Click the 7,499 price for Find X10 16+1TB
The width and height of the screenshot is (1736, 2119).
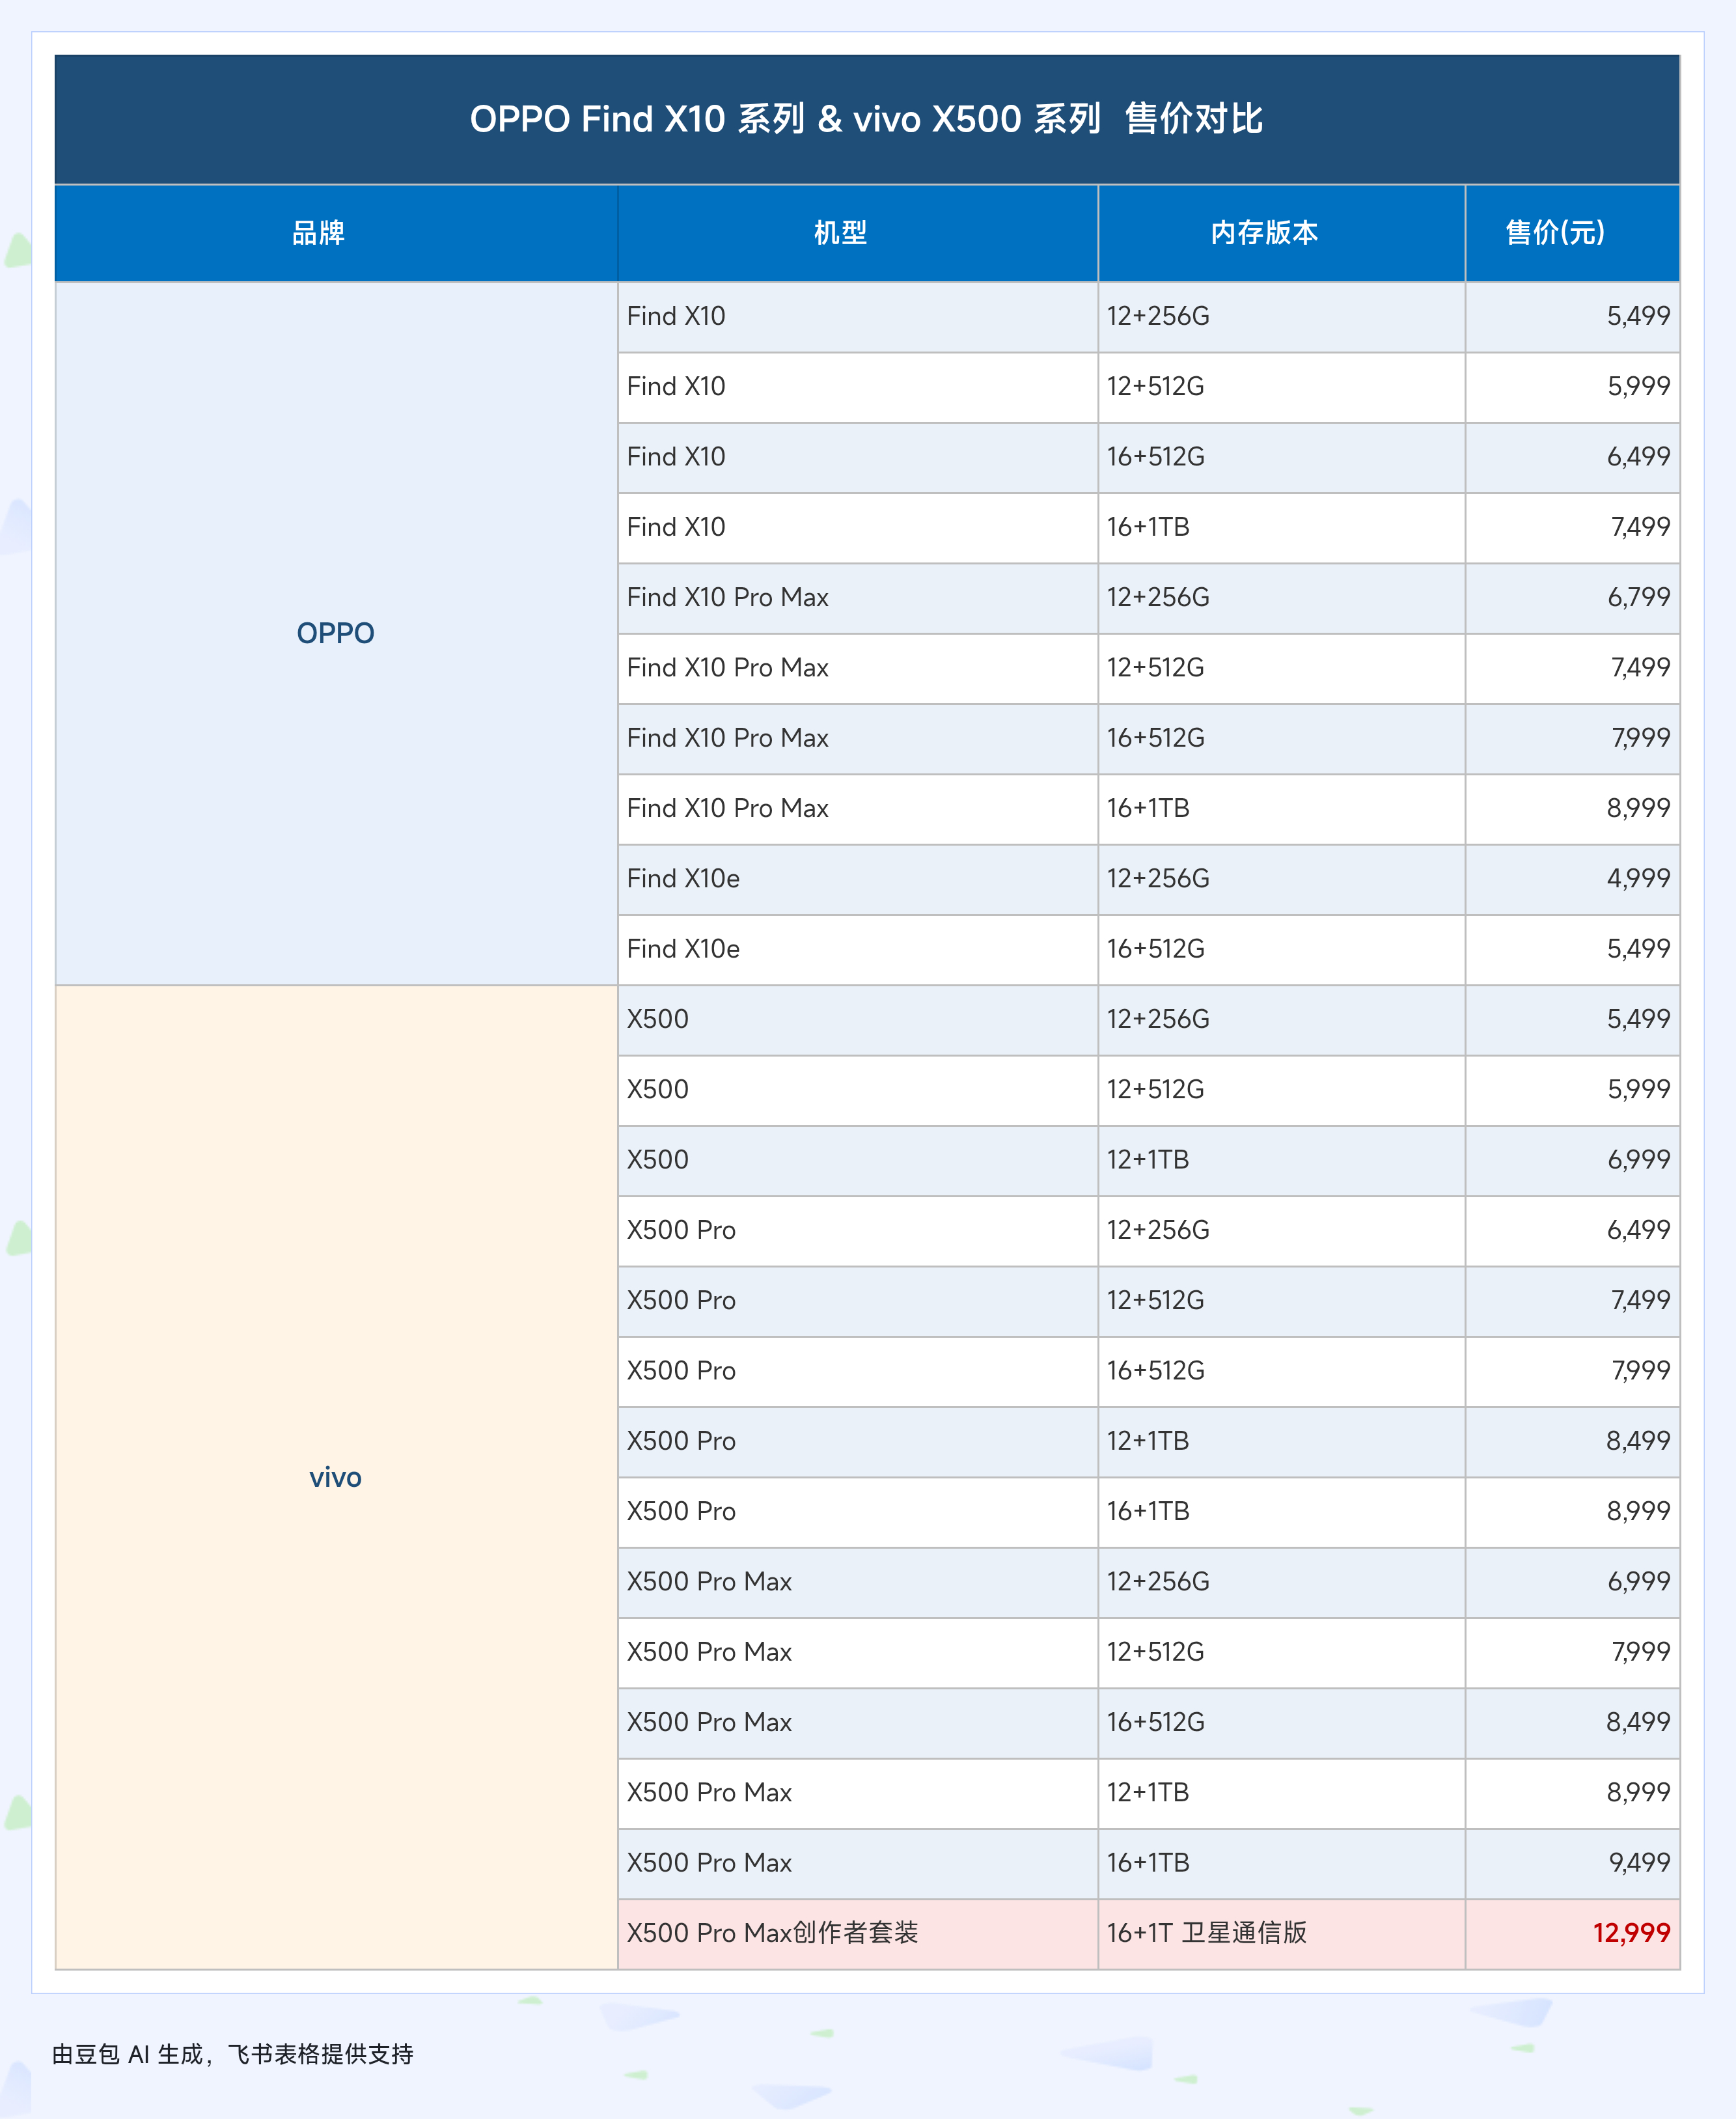(x=1572, y=527)
